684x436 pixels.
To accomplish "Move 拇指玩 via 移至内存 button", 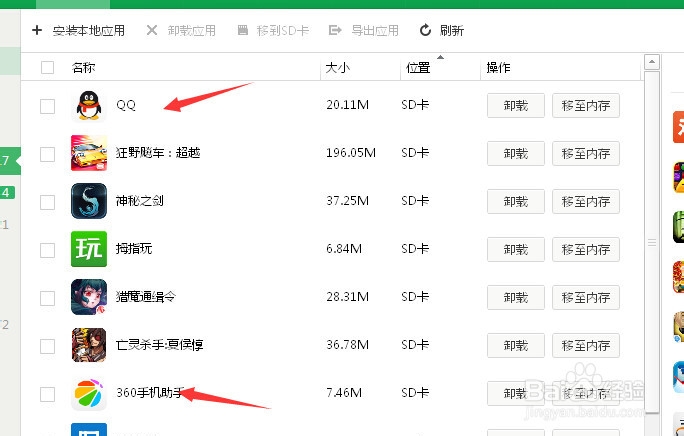I will tap(586, 249).
